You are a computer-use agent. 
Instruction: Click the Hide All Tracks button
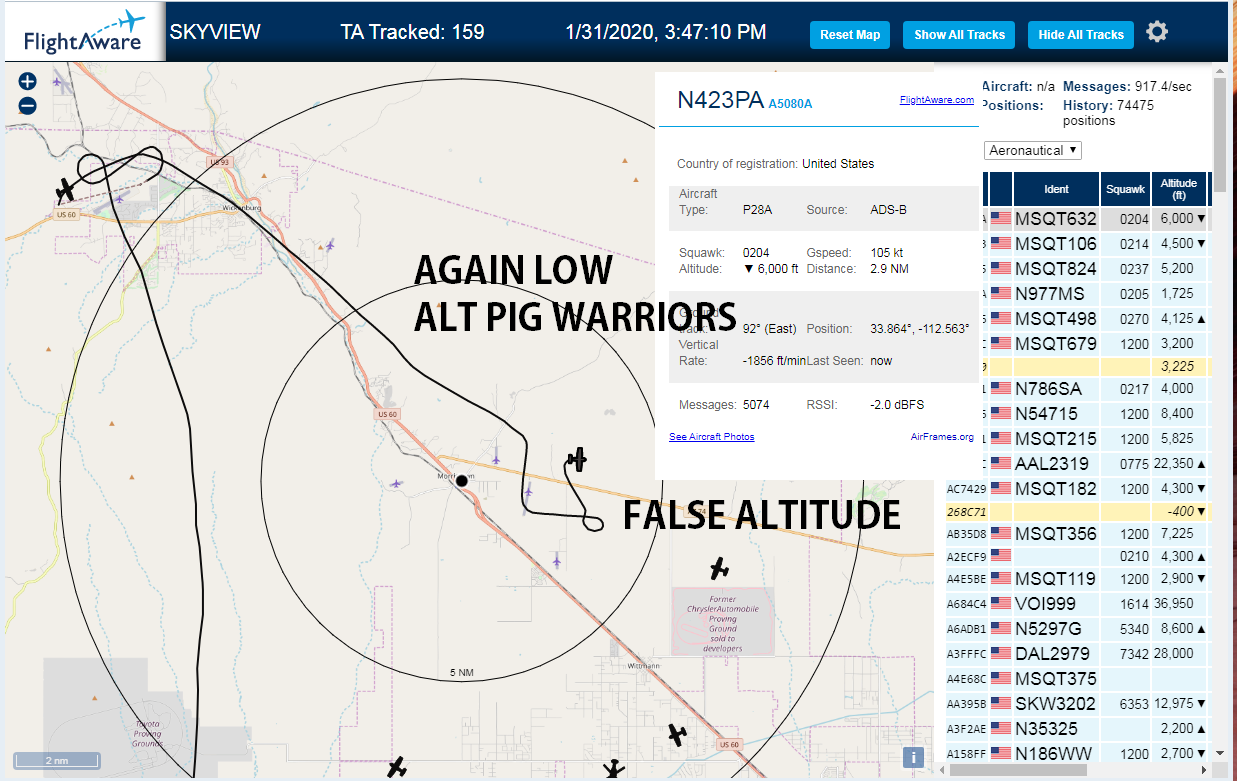tap(1081, 35)
